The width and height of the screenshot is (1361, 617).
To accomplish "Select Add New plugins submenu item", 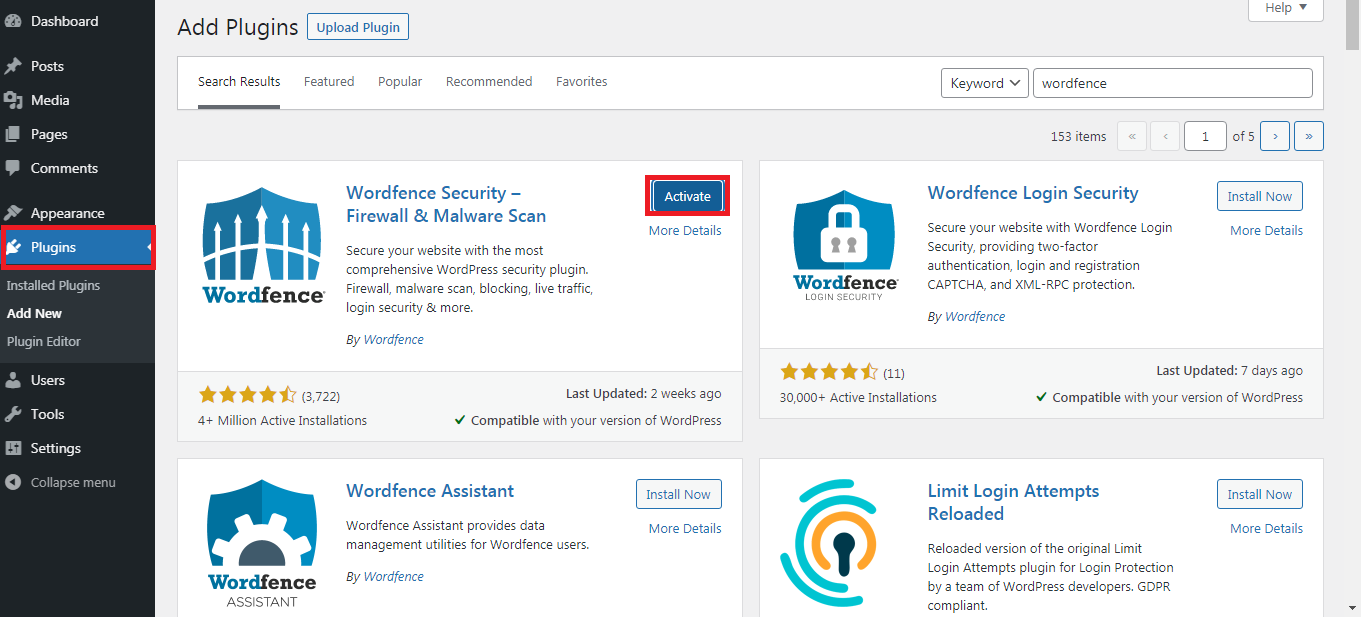I will (34, 313).
